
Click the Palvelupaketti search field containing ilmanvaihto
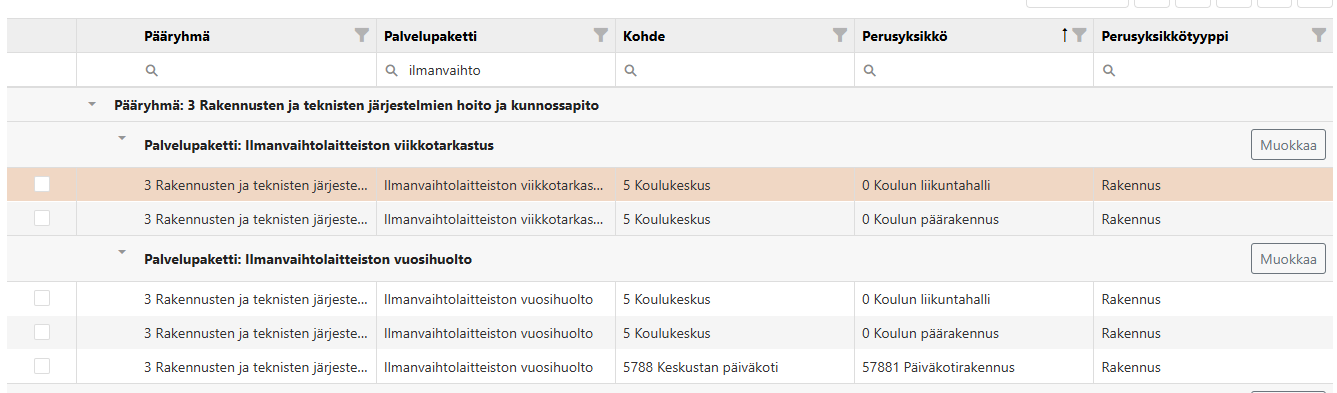pyautogui.click(x=495, y=71)
